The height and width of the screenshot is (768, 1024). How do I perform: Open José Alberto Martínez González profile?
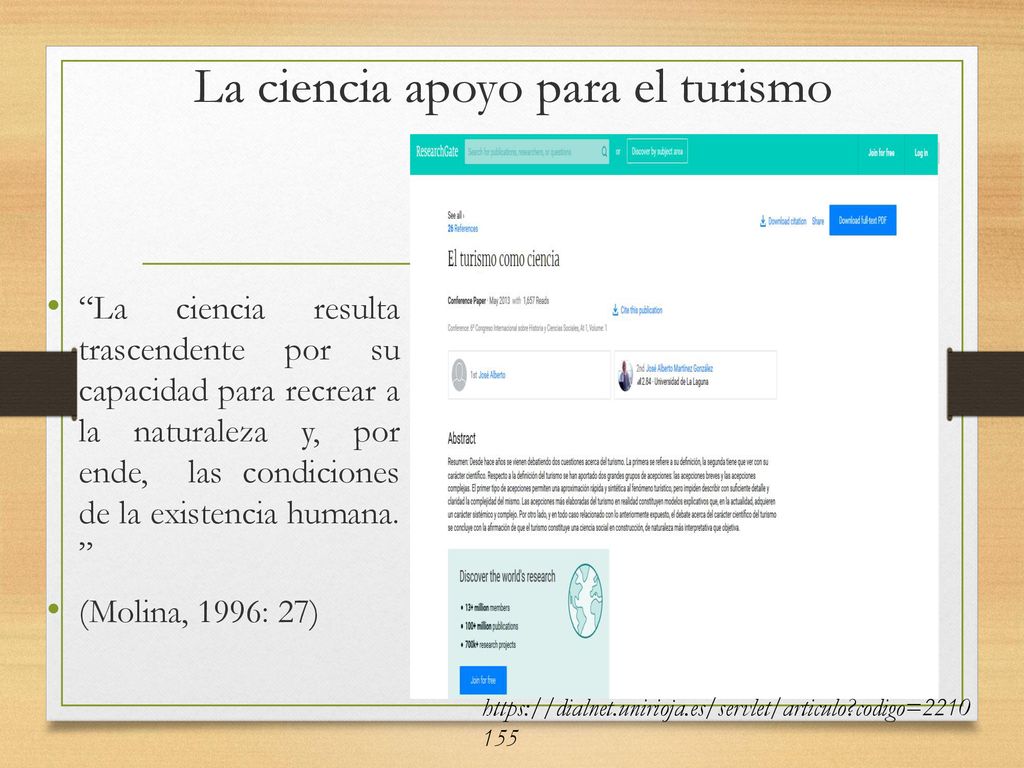(x=679, y=368)
